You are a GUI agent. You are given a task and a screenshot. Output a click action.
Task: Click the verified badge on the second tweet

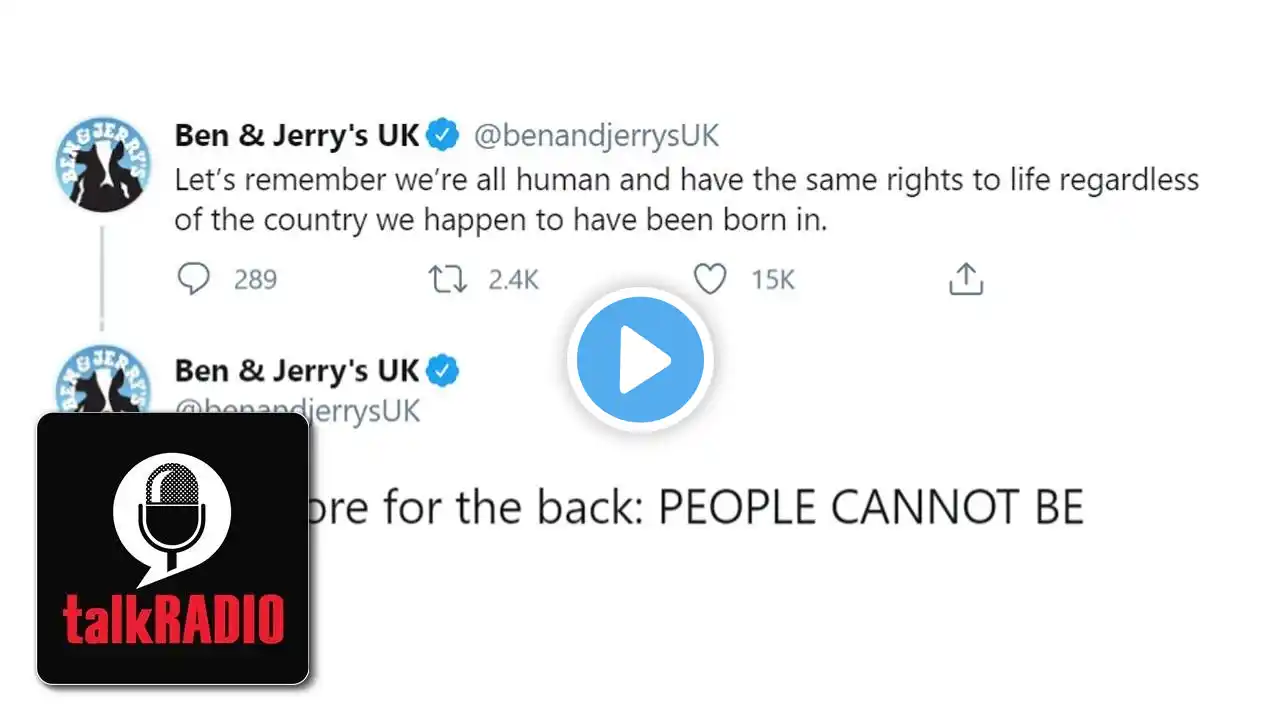click(x=443, y=371)
